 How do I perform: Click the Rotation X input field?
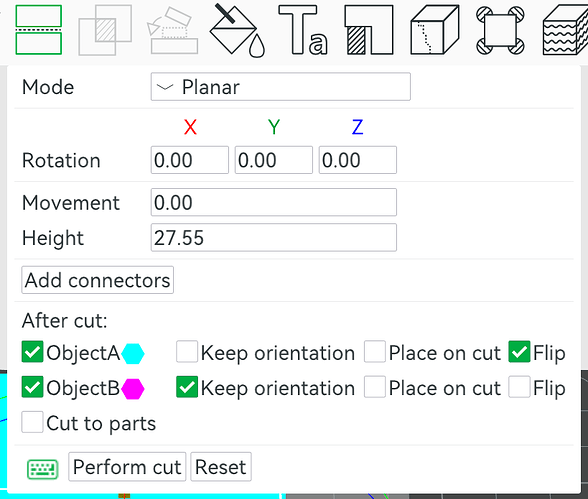190,160
